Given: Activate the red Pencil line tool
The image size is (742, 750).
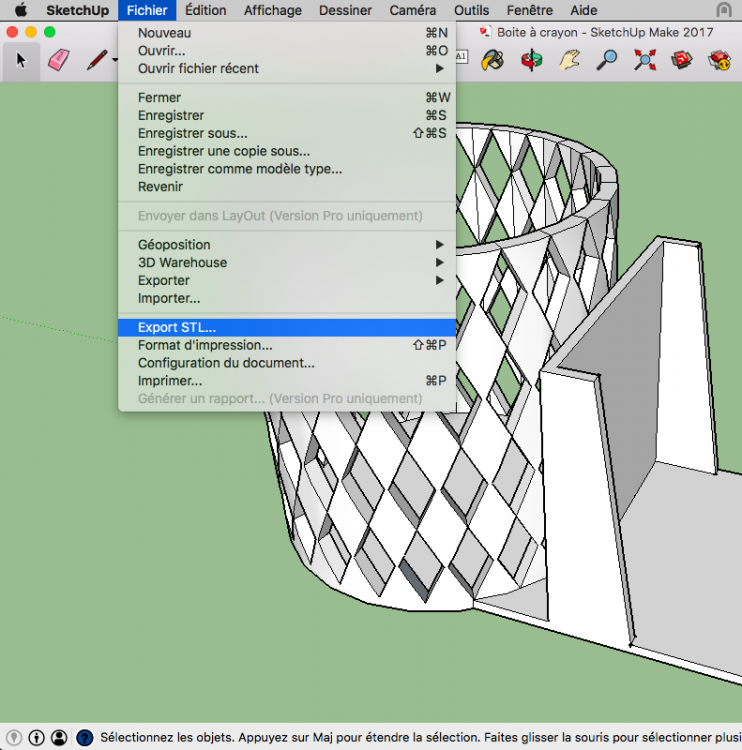Looking at the screenshot, I should [x=97, y=60].
